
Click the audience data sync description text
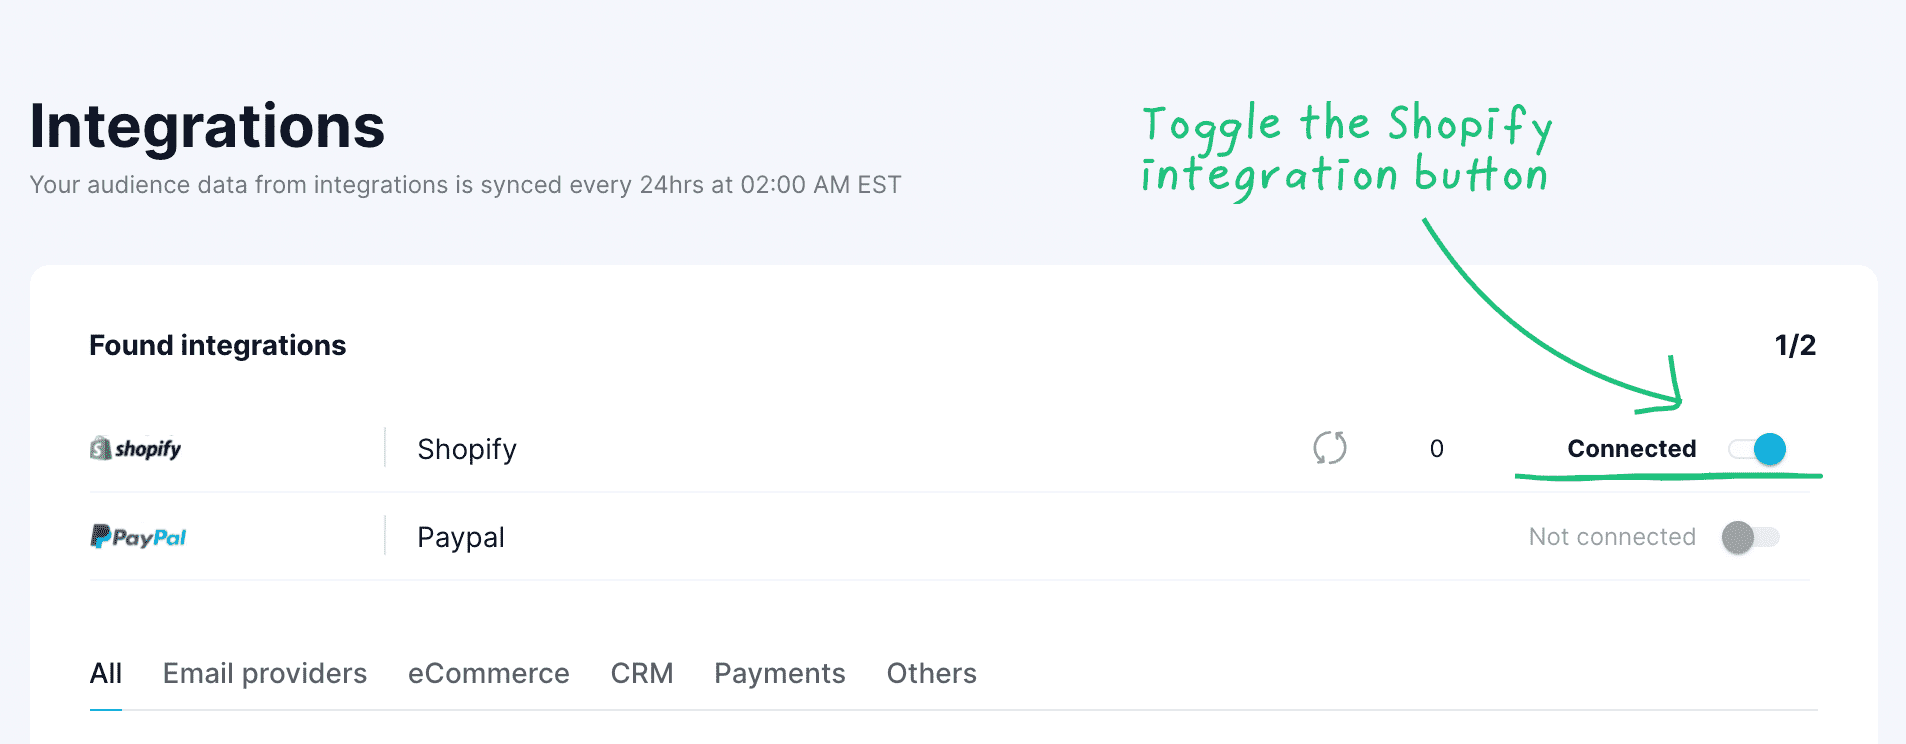click(x=465, y=185)
